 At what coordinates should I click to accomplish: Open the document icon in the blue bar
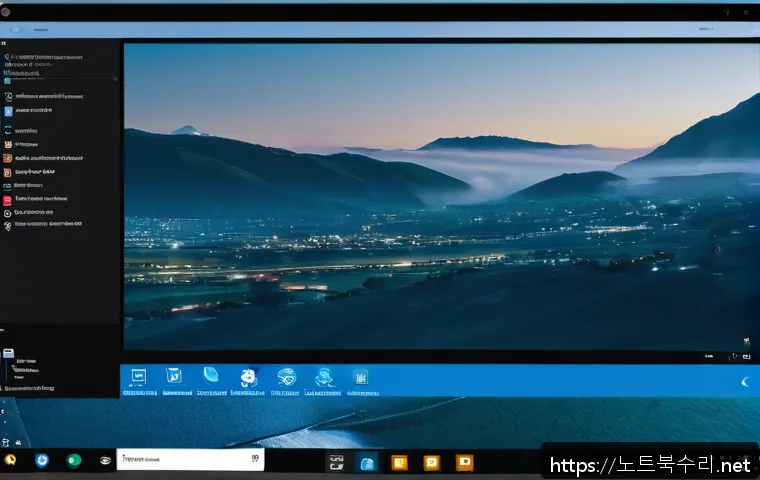(x=173, y=376)
